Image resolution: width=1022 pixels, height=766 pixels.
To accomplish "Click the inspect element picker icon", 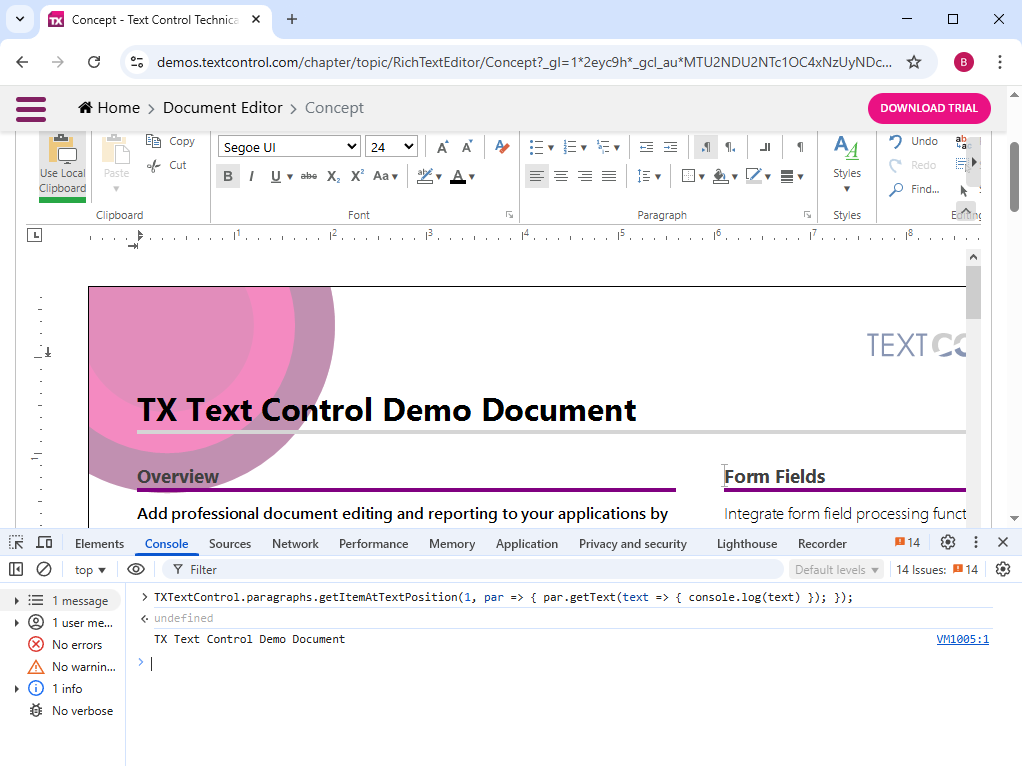I will [x=16, y=543].
